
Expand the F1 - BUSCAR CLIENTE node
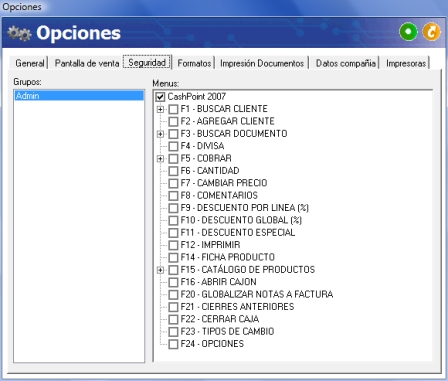pos(160,109)
